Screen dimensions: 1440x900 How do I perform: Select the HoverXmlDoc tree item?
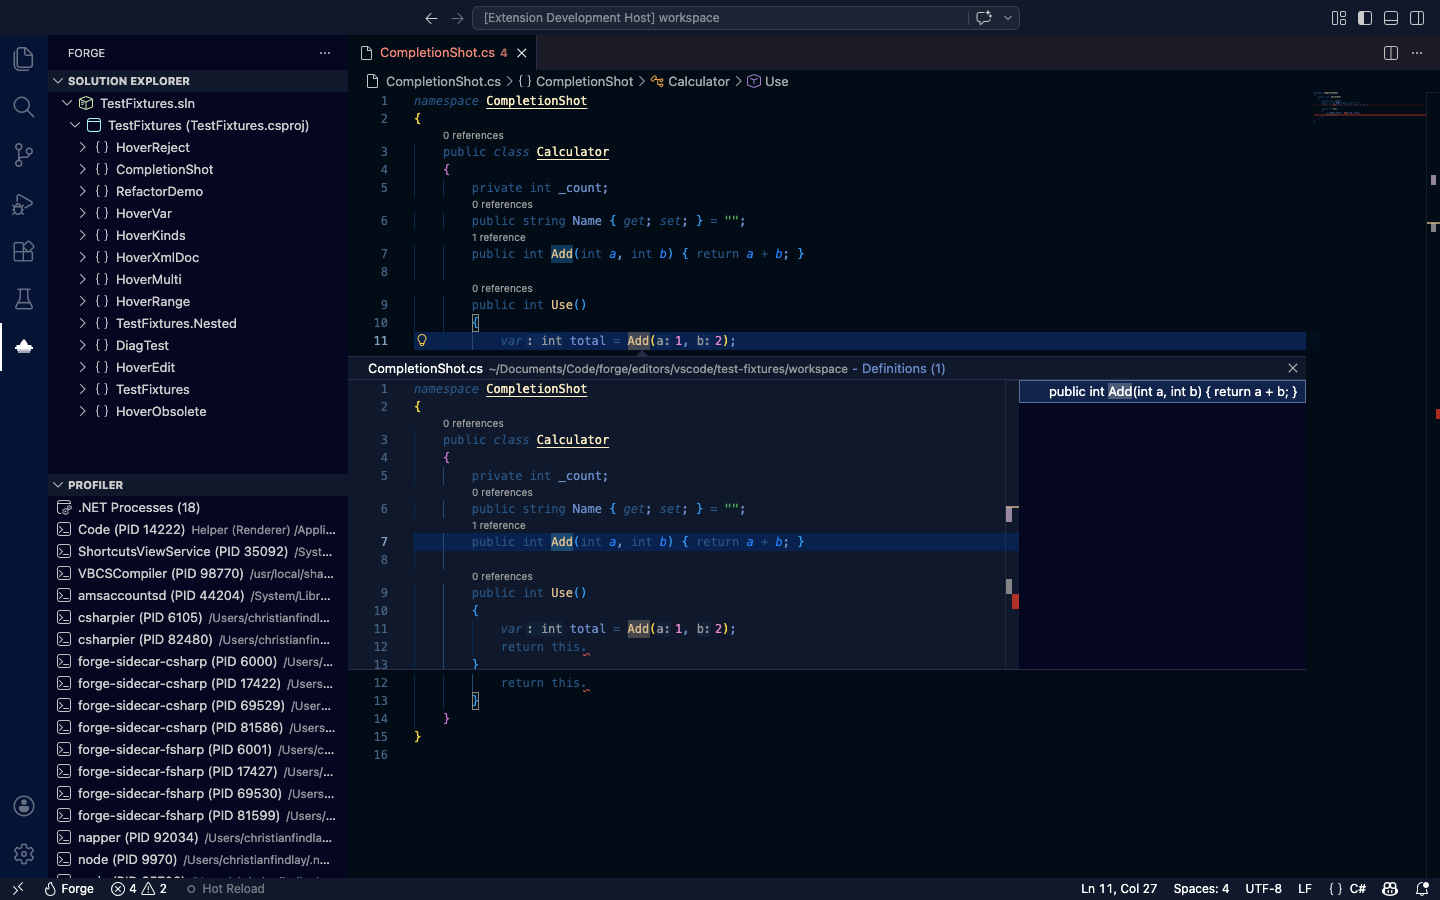click(198, 257)
